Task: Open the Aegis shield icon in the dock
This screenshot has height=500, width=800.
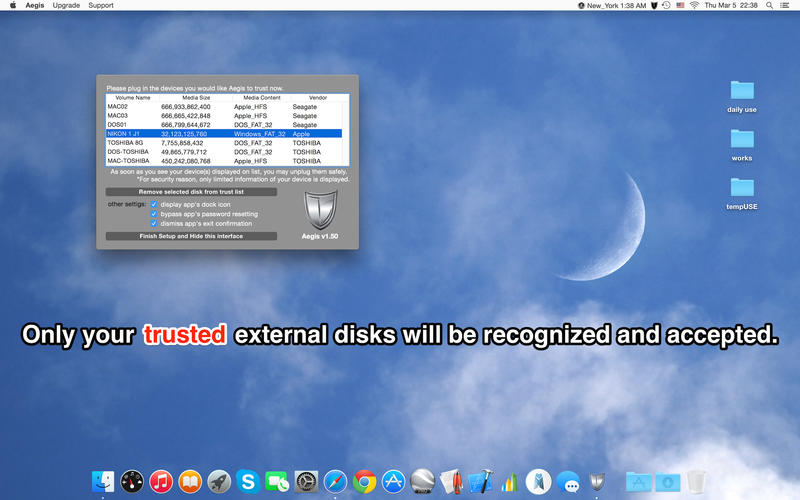Action: tap(597, 482)
